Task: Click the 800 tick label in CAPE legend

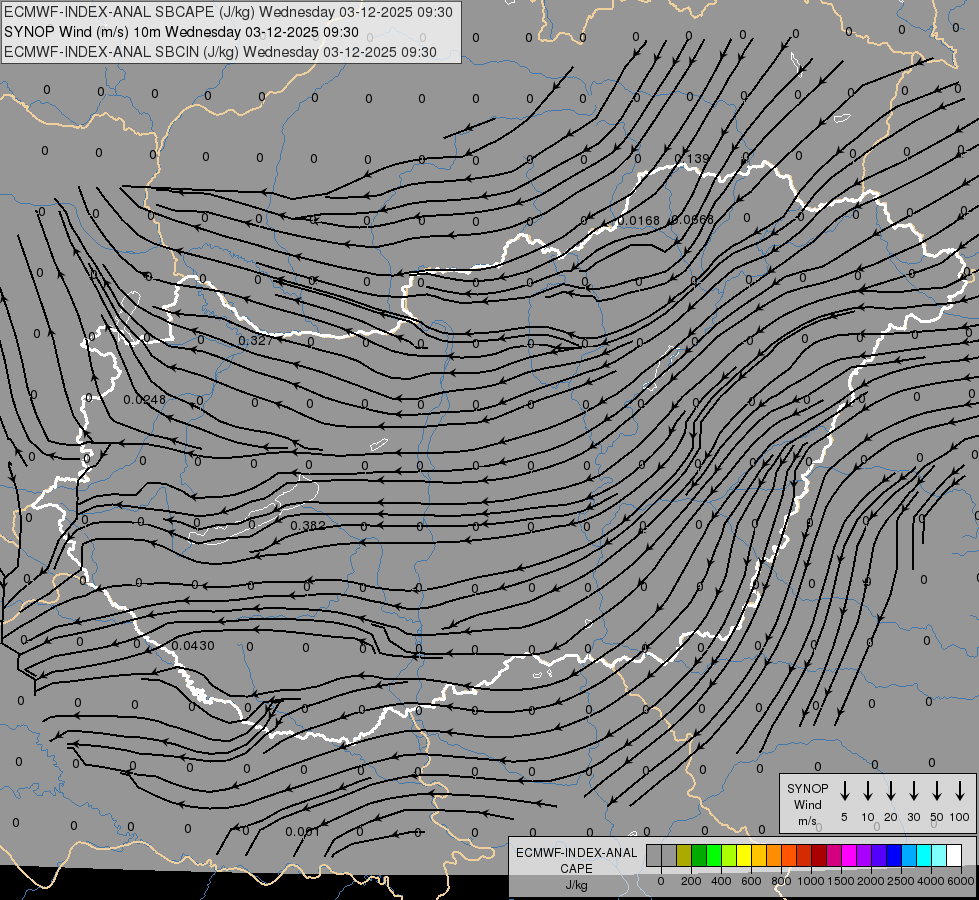Action: pos(781,881)
